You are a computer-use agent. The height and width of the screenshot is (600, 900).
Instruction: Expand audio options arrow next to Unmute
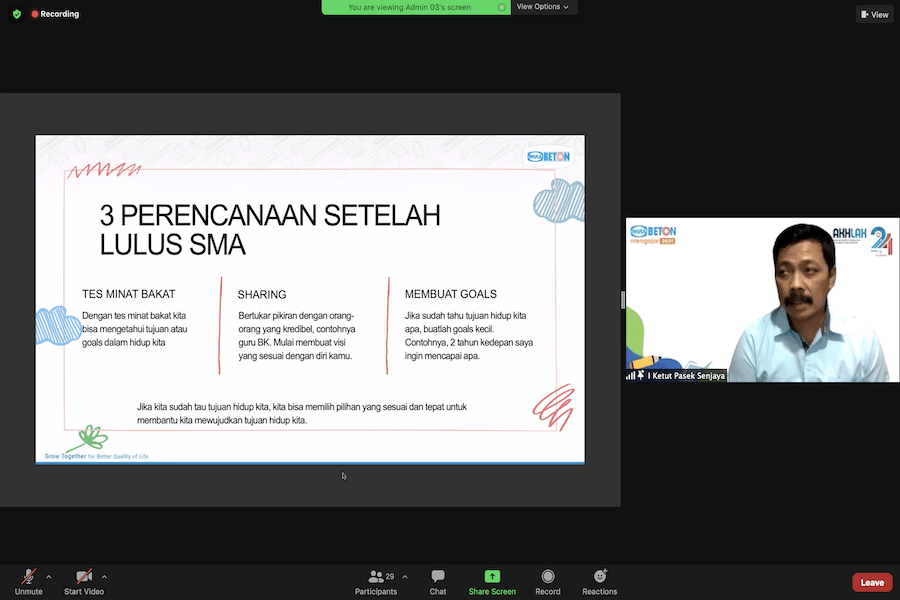click(48, 576)
